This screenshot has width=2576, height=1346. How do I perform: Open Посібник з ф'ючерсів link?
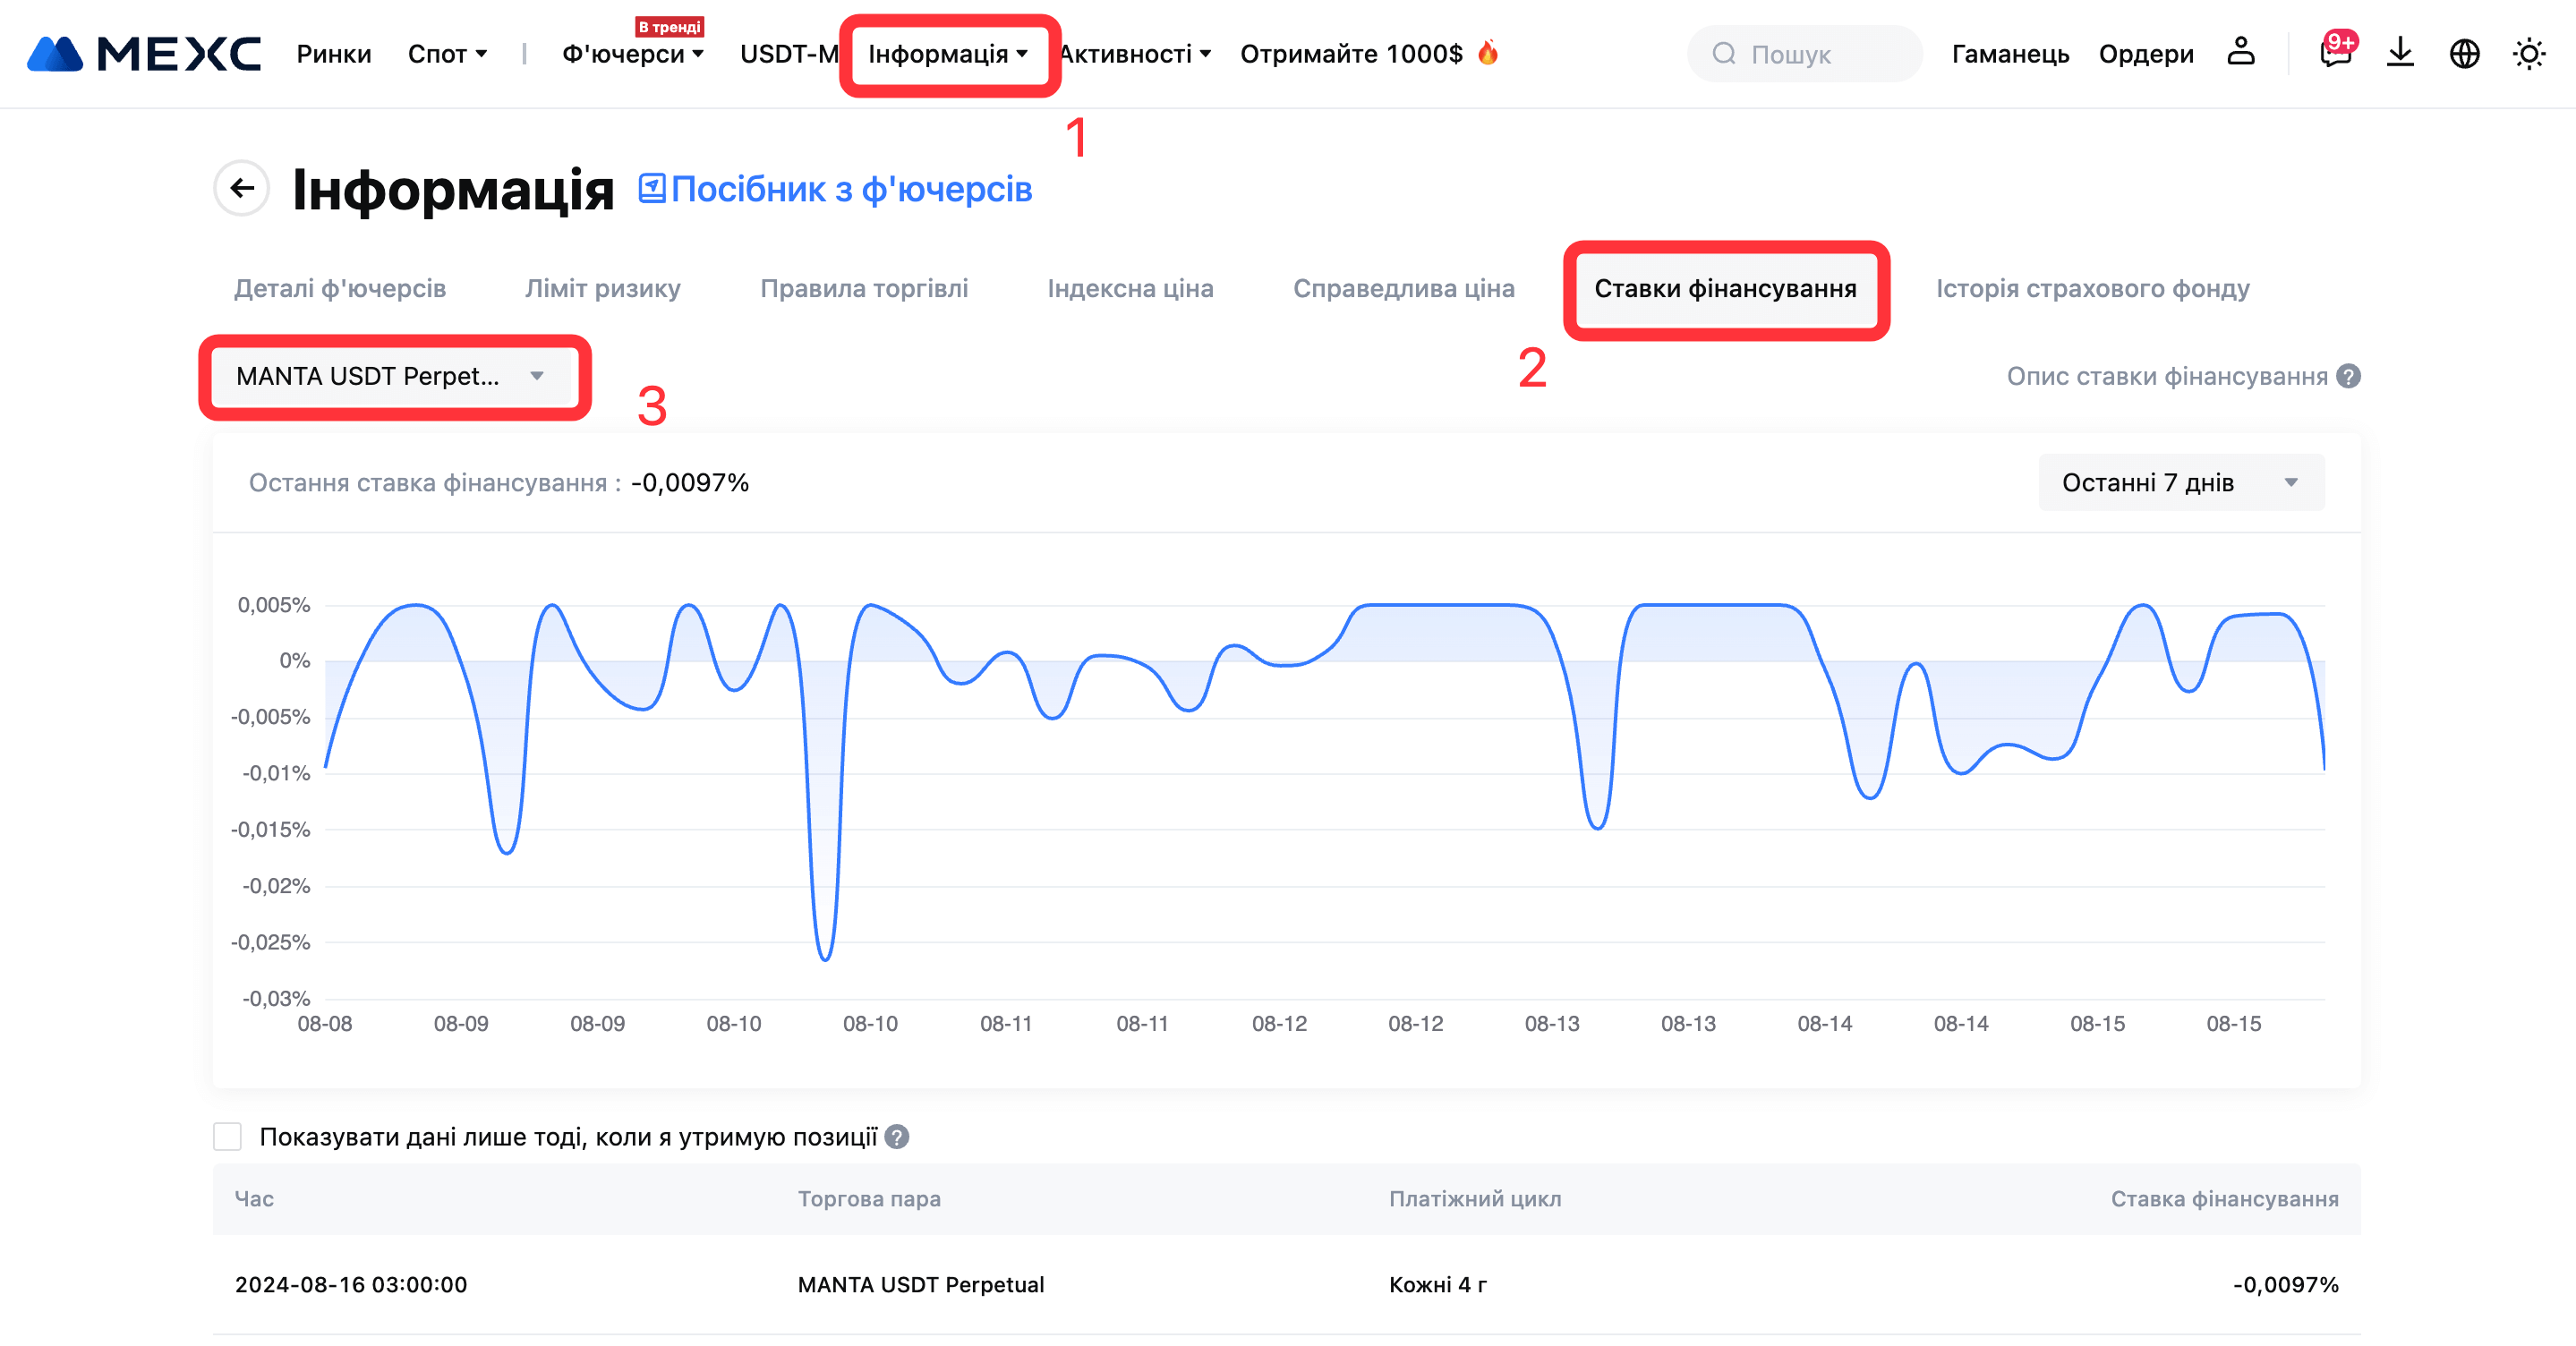point(835,189)
